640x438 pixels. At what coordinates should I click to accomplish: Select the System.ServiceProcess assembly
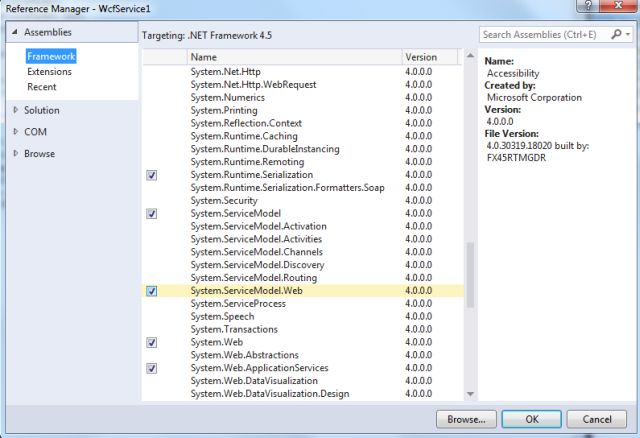[303, 304]
